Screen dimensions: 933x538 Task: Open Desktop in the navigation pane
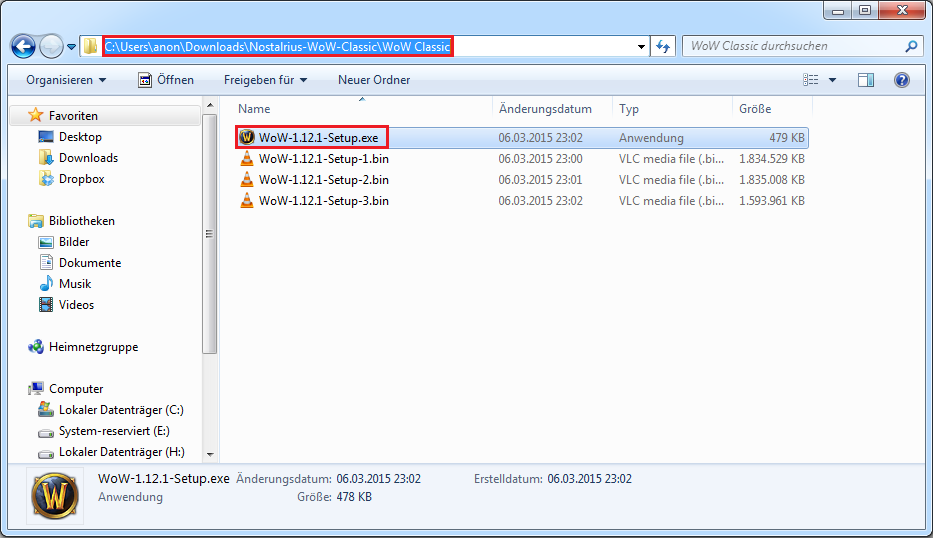coord(80,137)
